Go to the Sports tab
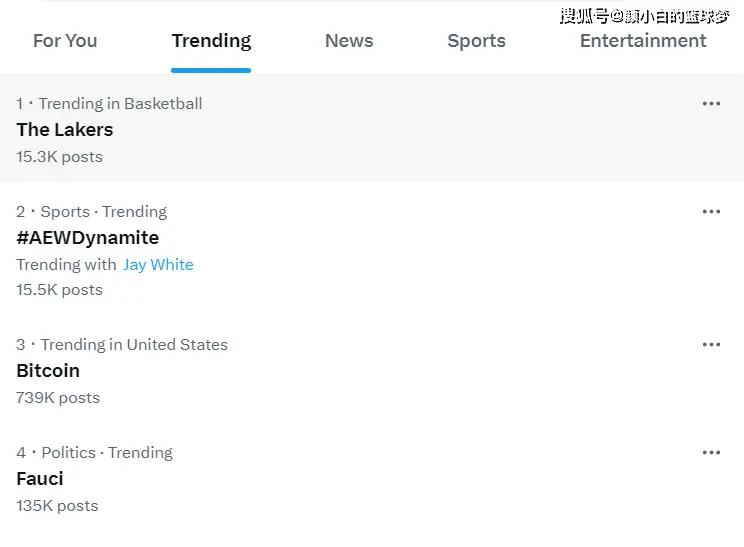Viewport: 744px width, 547px height. (476, 41)
